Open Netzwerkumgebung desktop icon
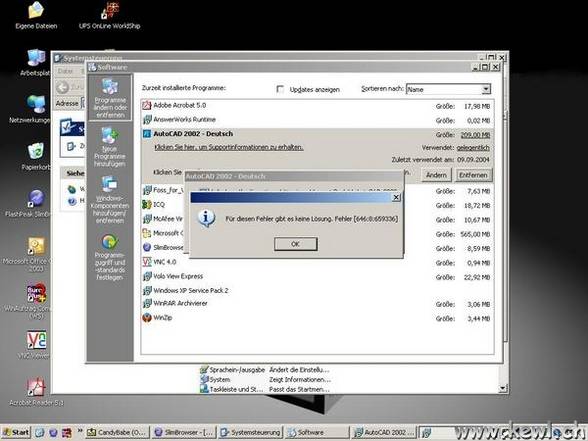 click(x=35, y=110)
